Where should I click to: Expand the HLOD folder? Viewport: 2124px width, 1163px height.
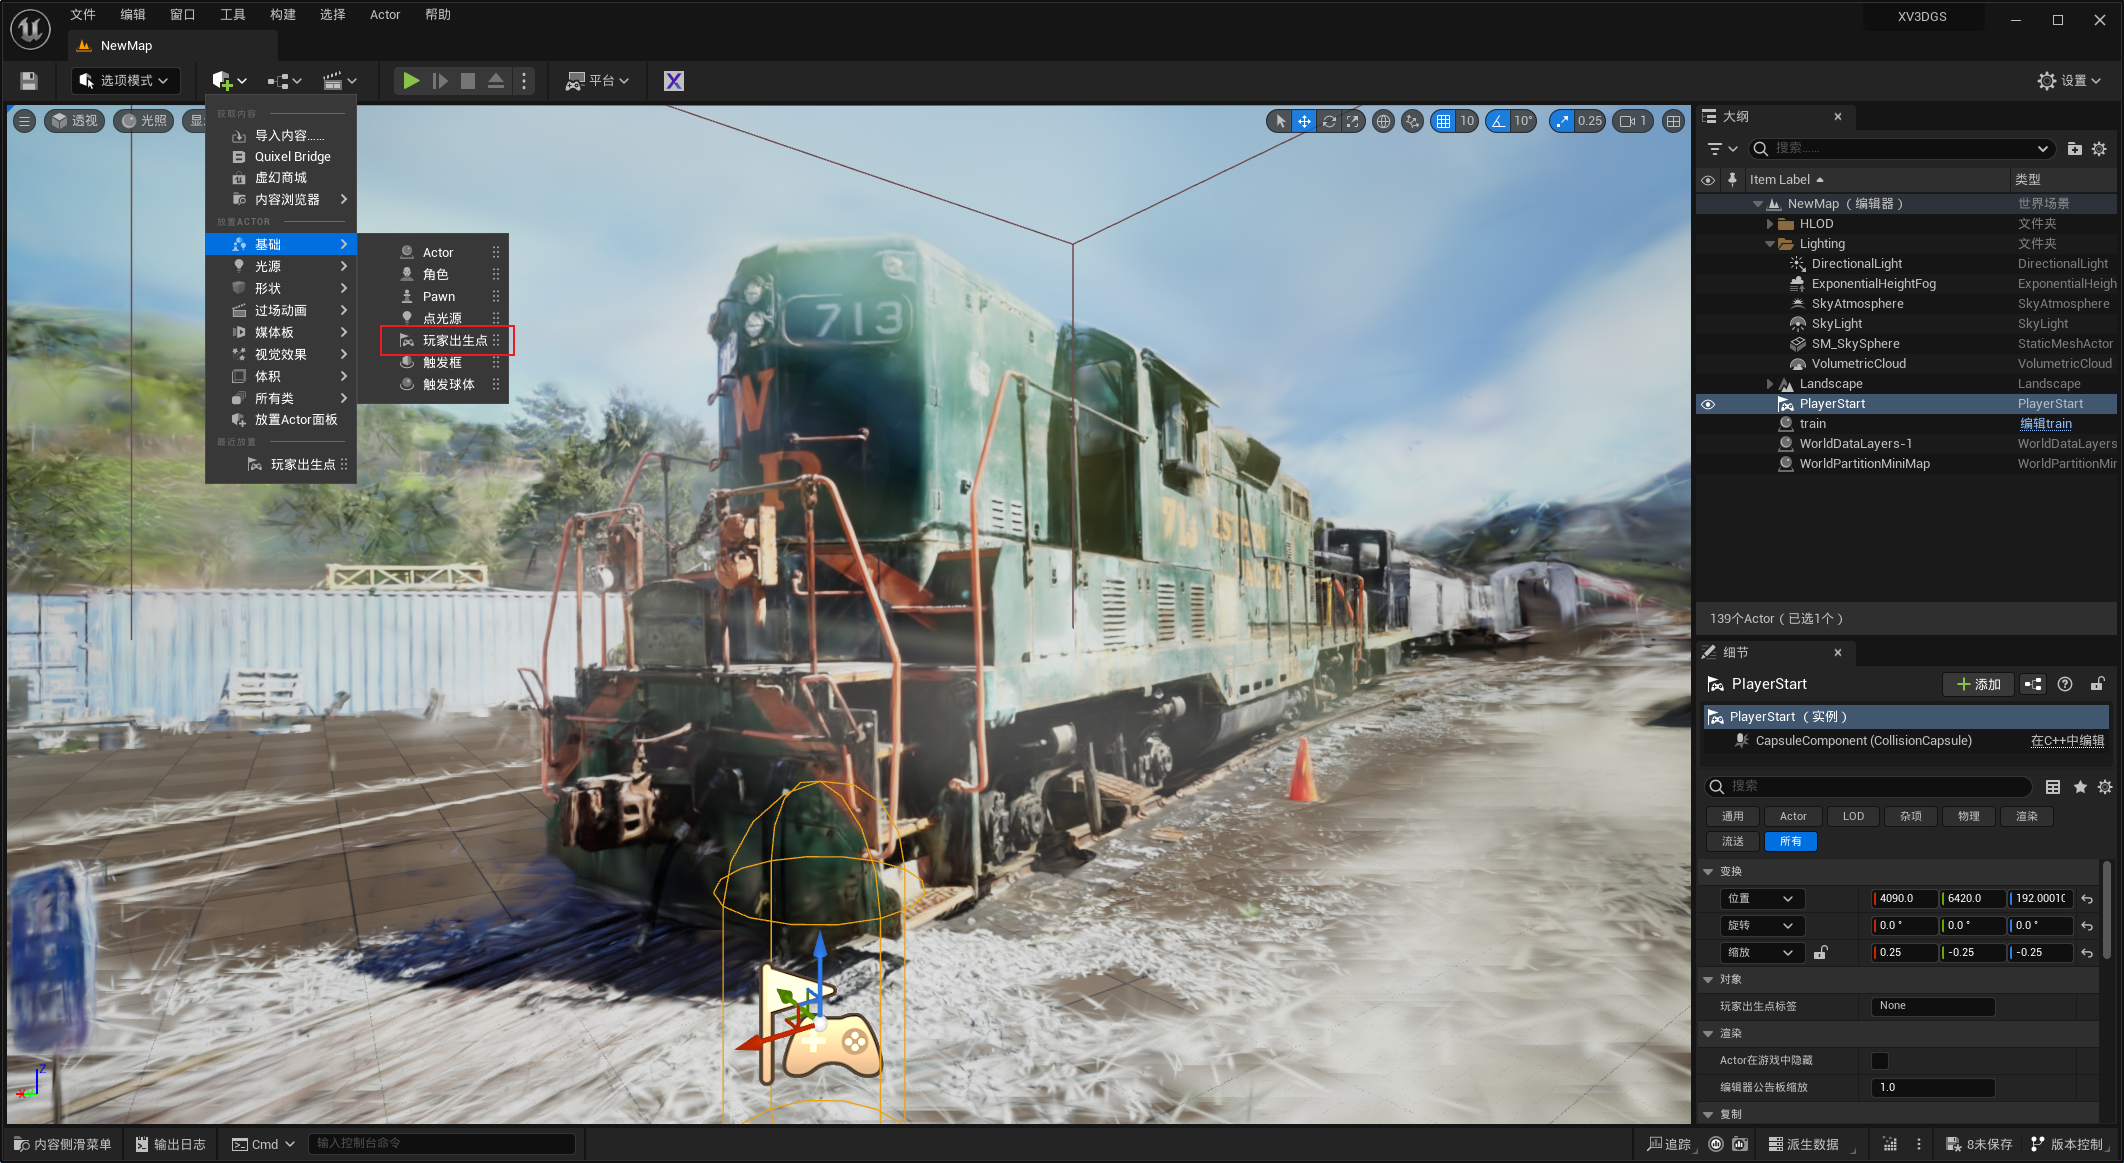(1770, 224)
